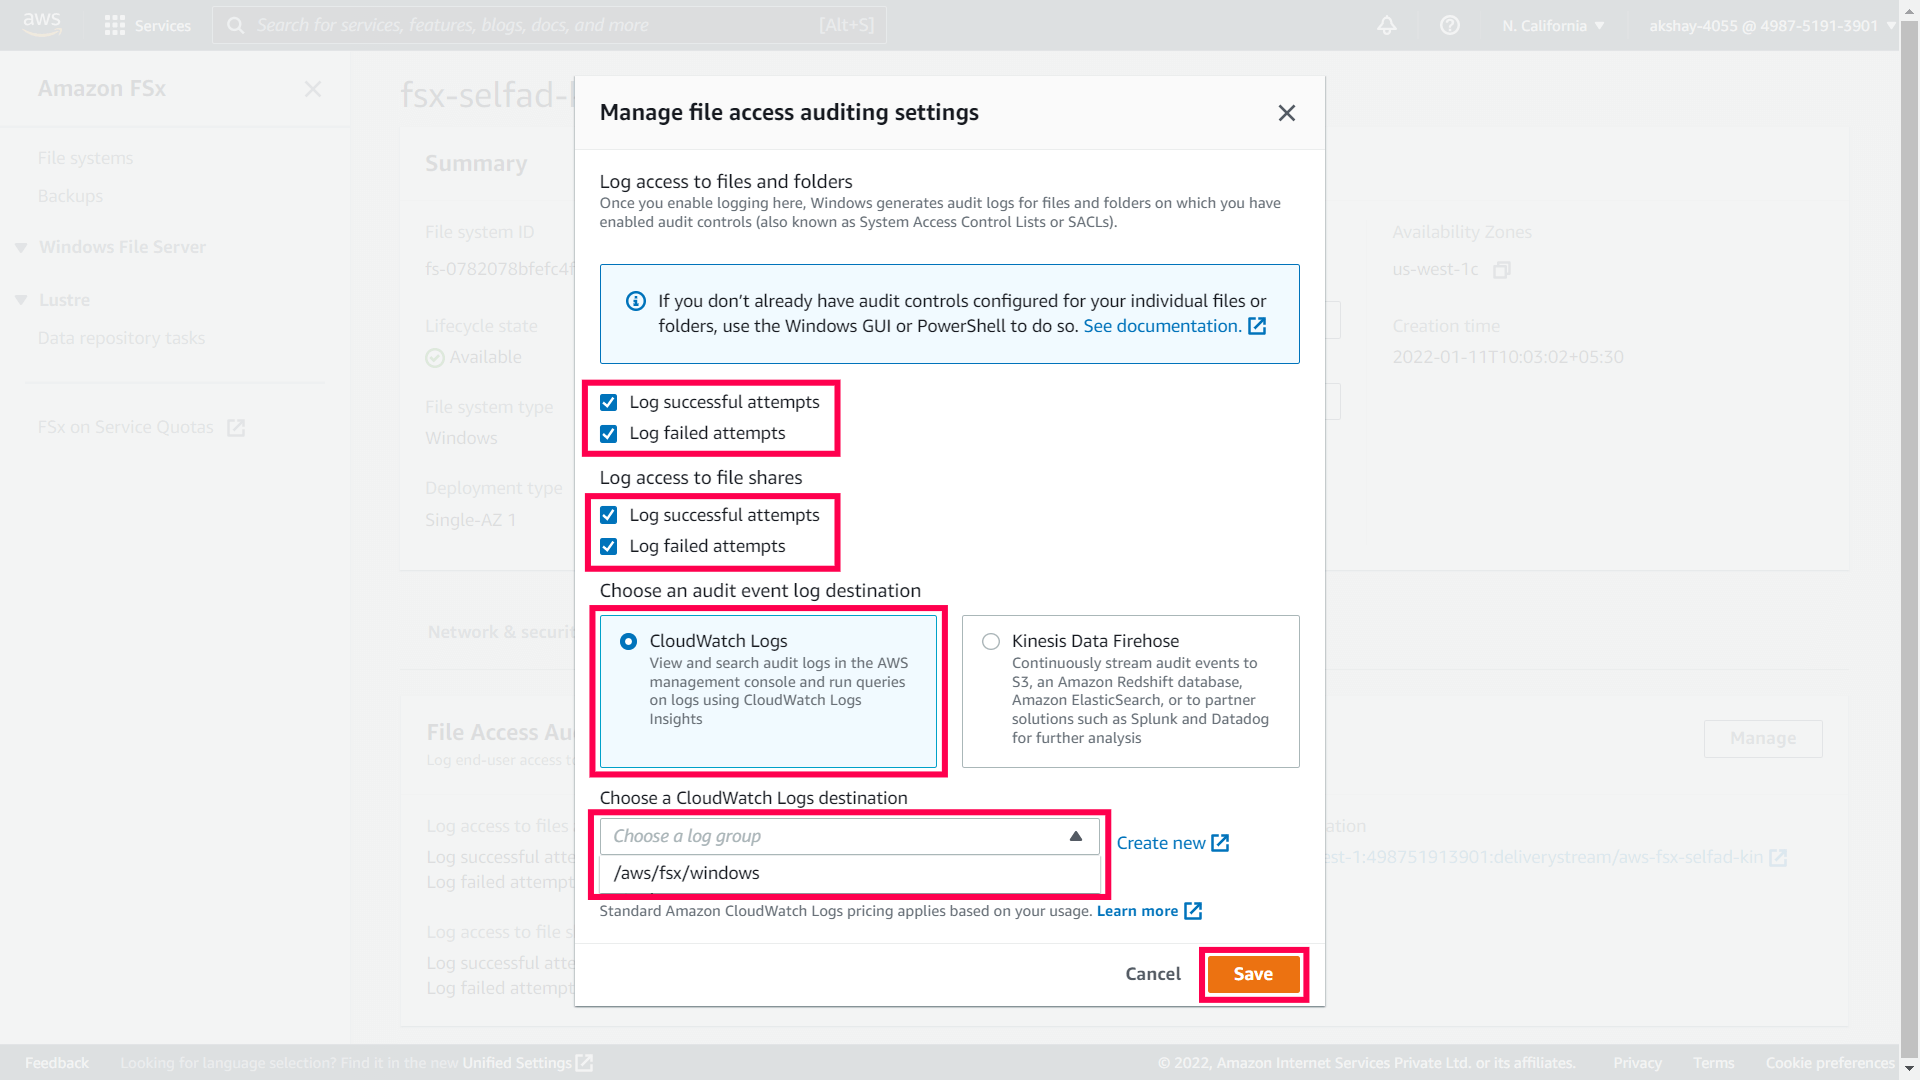Open external link icon beside See documentation

[x=1257, y=326]
